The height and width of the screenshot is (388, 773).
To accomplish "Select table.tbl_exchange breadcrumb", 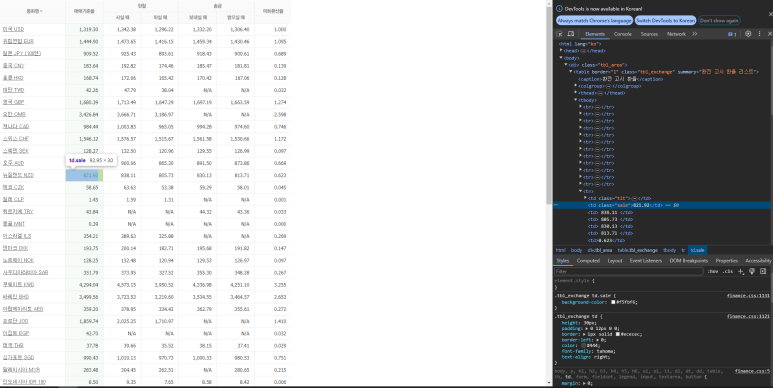I will pos(637,250).
